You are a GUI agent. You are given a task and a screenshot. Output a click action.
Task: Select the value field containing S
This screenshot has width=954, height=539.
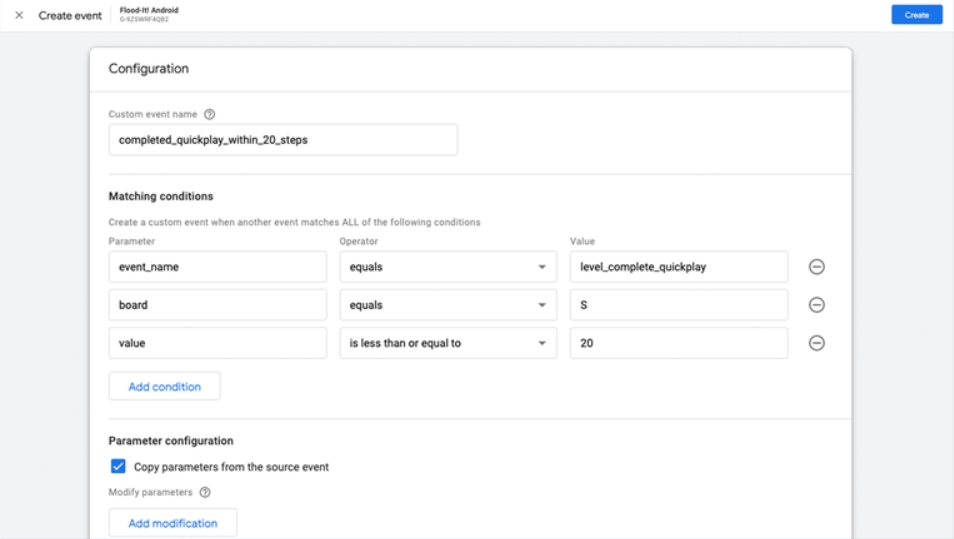(677, 305)
